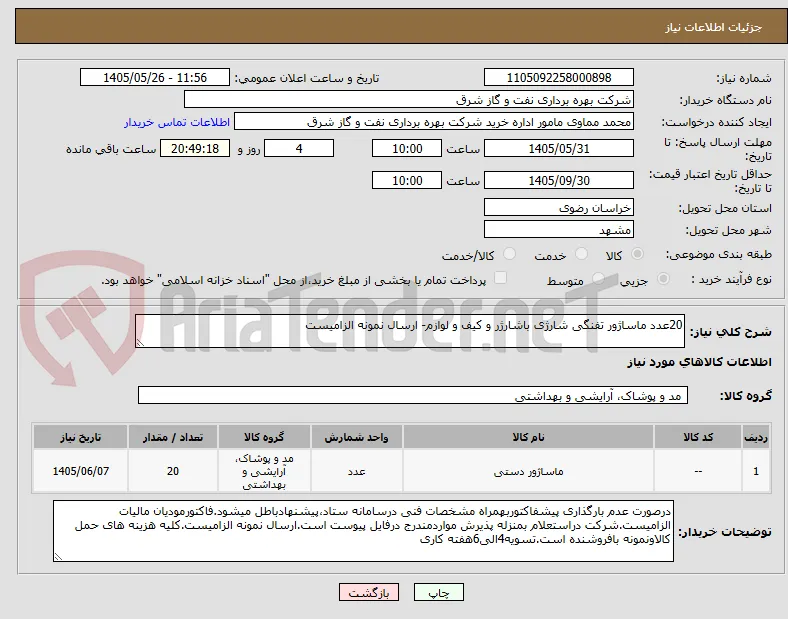This screenshot has width=788, height=619.
Task: Click the general need description text area
Action: [410, 331]
